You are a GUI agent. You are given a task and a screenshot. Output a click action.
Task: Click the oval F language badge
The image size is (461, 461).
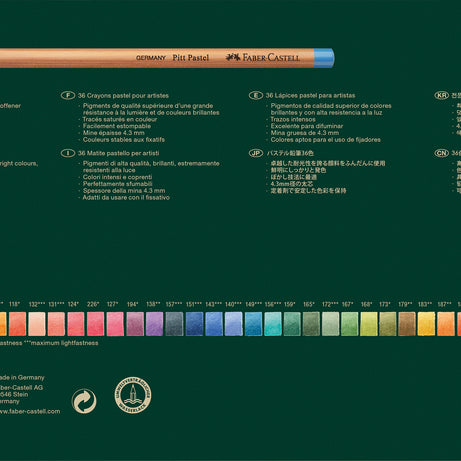coord(68,95)
